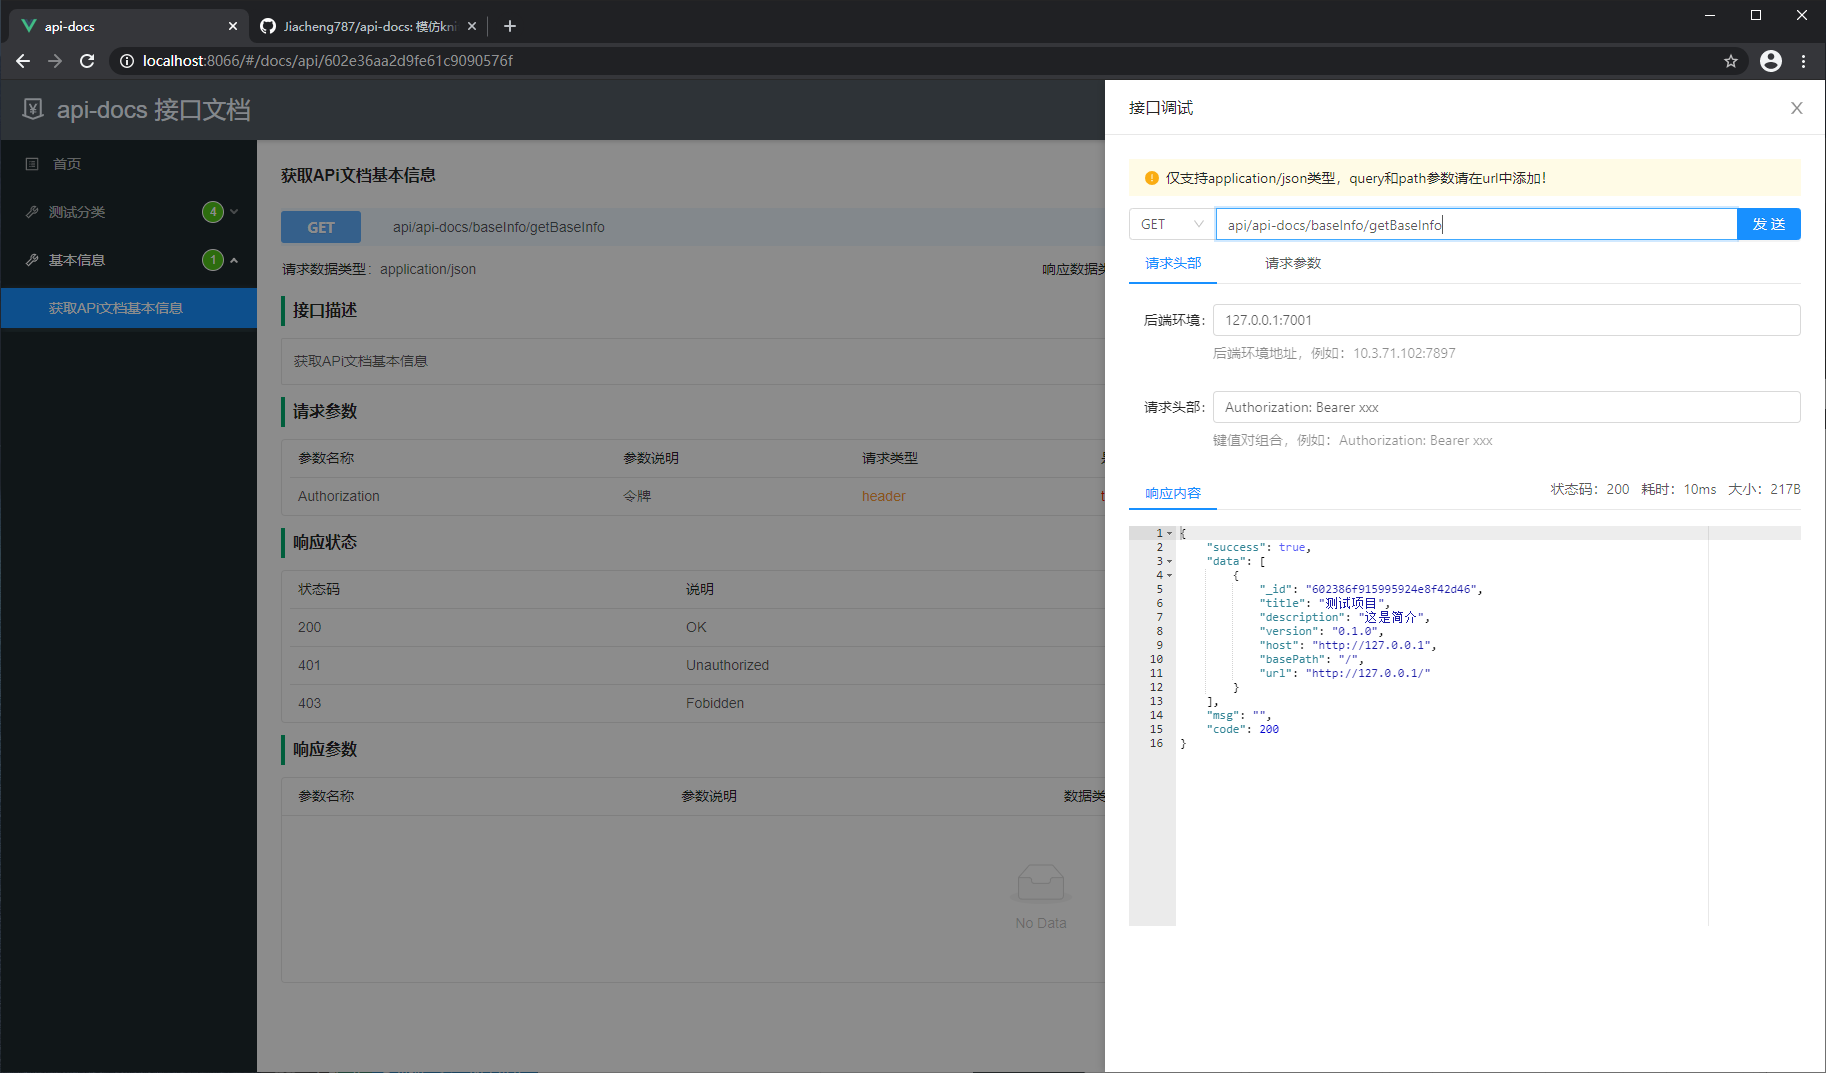Collapse JSON fold arrow on line 4
The image size is (1826, 1073).
pyautogui.click(x=1170, y=575)
